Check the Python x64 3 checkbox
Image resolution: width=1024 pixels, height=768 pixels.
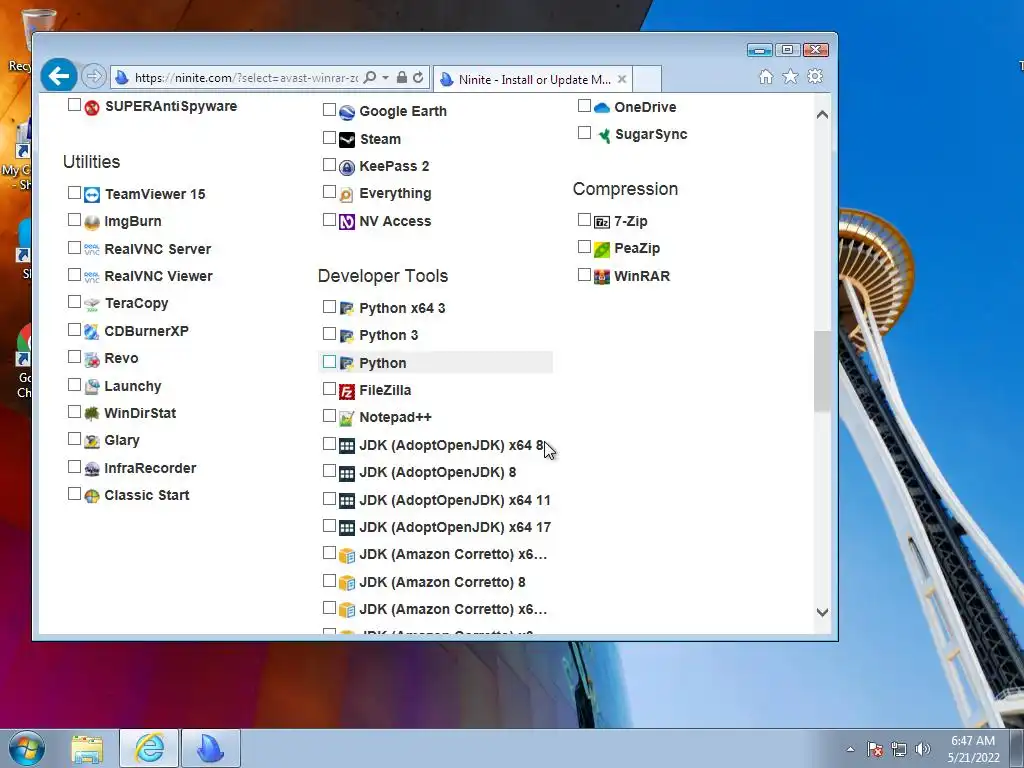[x=329, y=306]
